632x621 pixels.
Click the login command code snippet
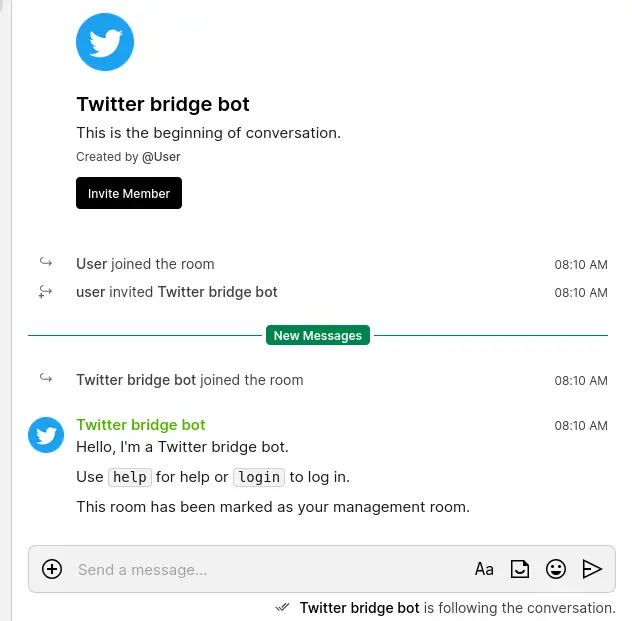(x=259, y=477)
